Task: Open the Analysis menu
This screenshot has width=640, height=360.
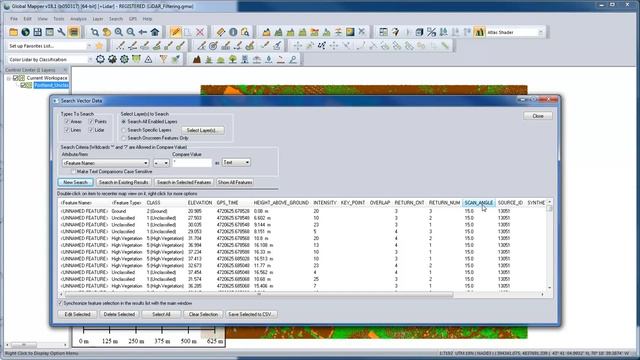Action: [x=78, y=19]
